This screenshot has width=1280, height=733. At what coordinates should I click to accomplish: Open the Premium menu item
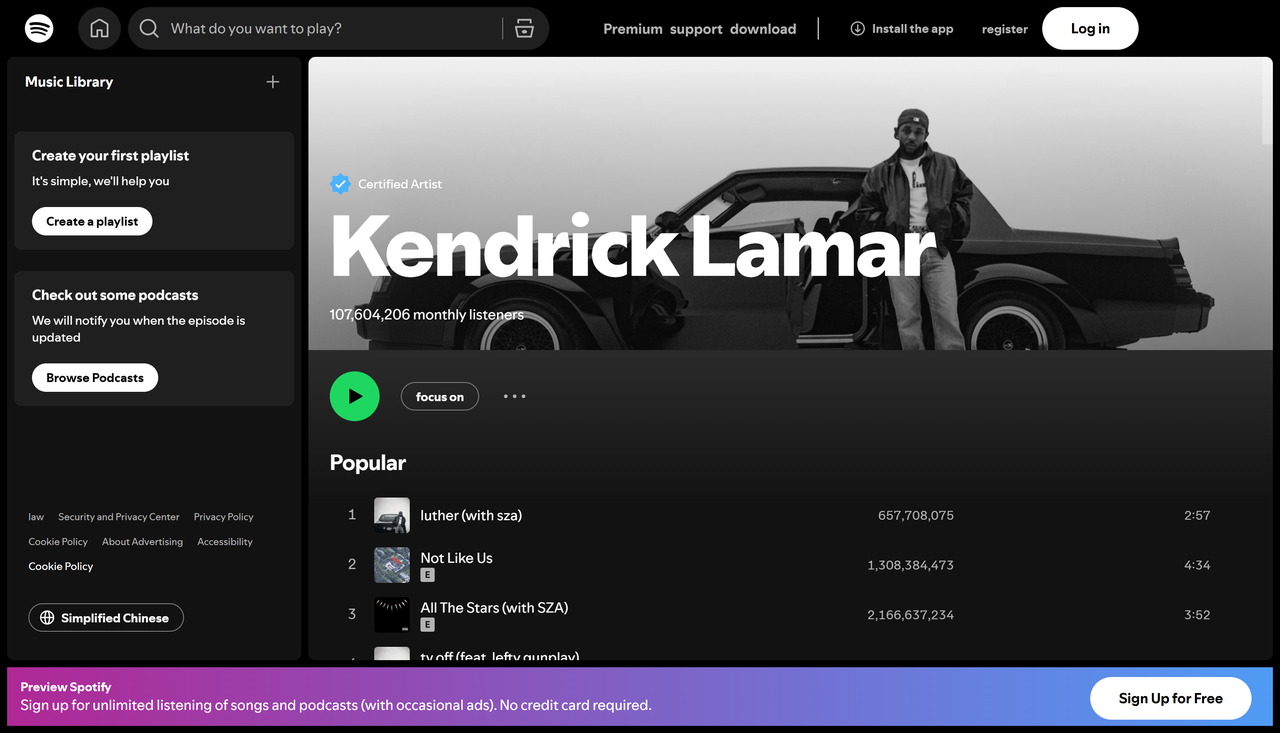[632, 29]
